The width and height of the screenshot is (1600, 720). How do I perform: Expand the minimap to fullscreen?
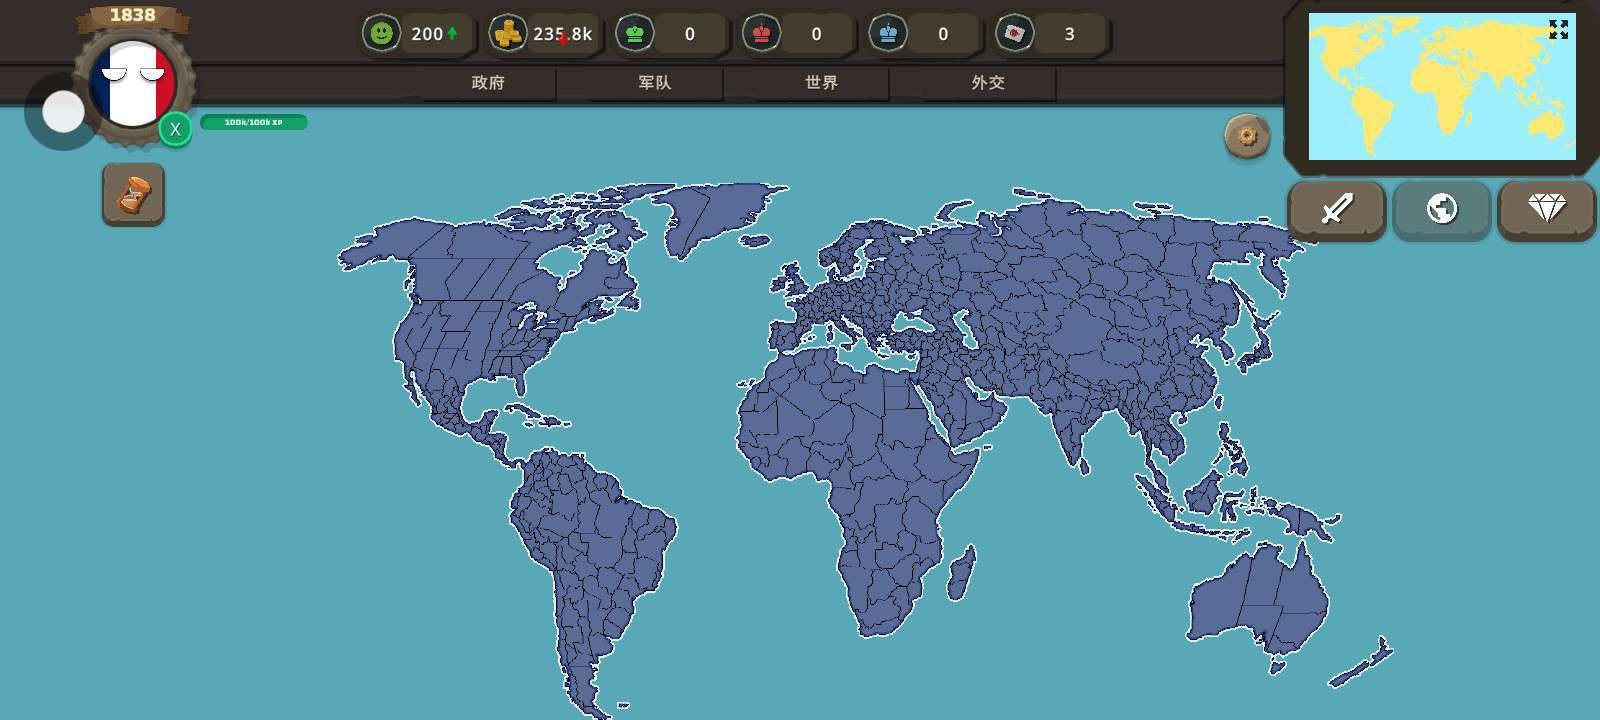(1558, 30)
